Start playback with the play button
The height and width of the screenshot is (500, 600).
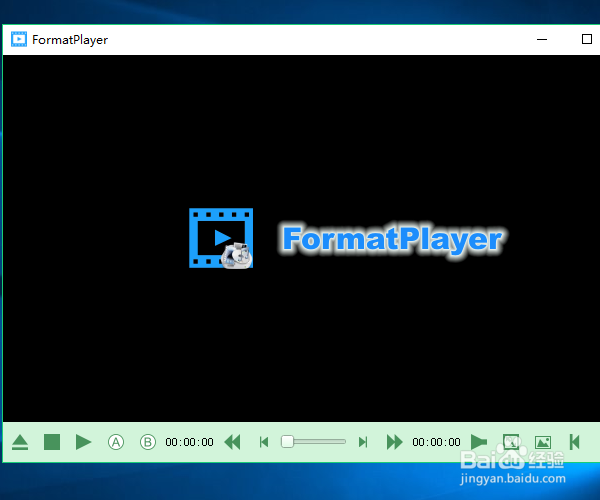click(x=83, y=442)
